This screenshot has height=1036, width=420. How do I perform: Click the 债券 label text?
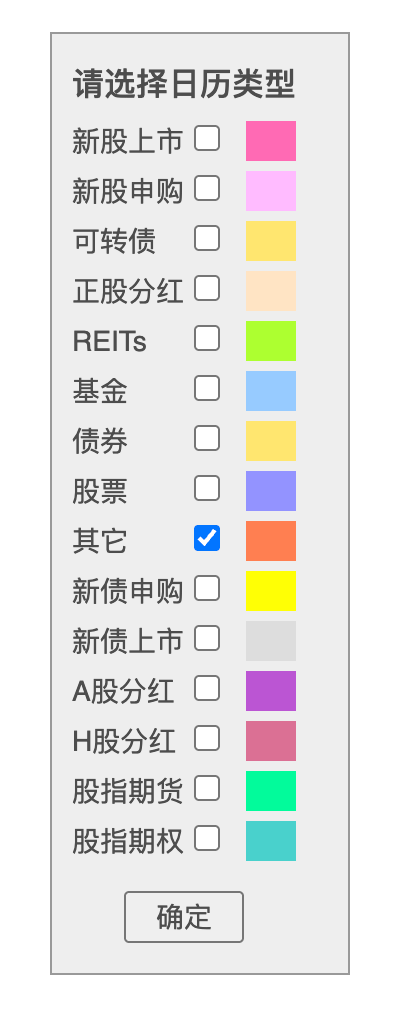100,441
